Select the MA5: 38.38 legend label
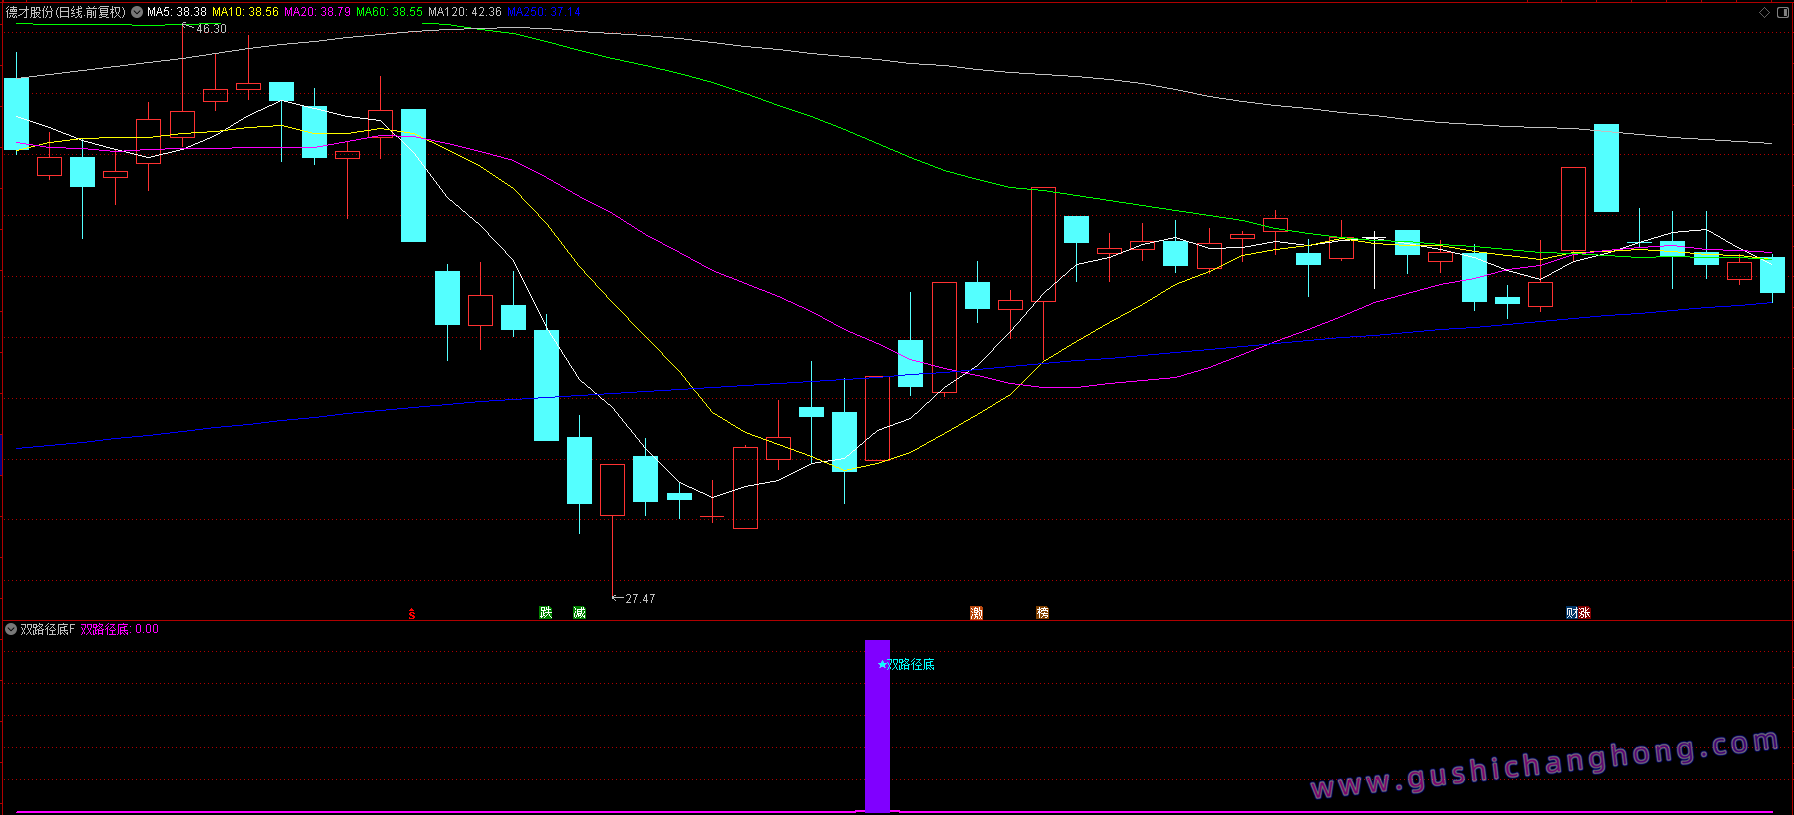 [x=177, y=12]
